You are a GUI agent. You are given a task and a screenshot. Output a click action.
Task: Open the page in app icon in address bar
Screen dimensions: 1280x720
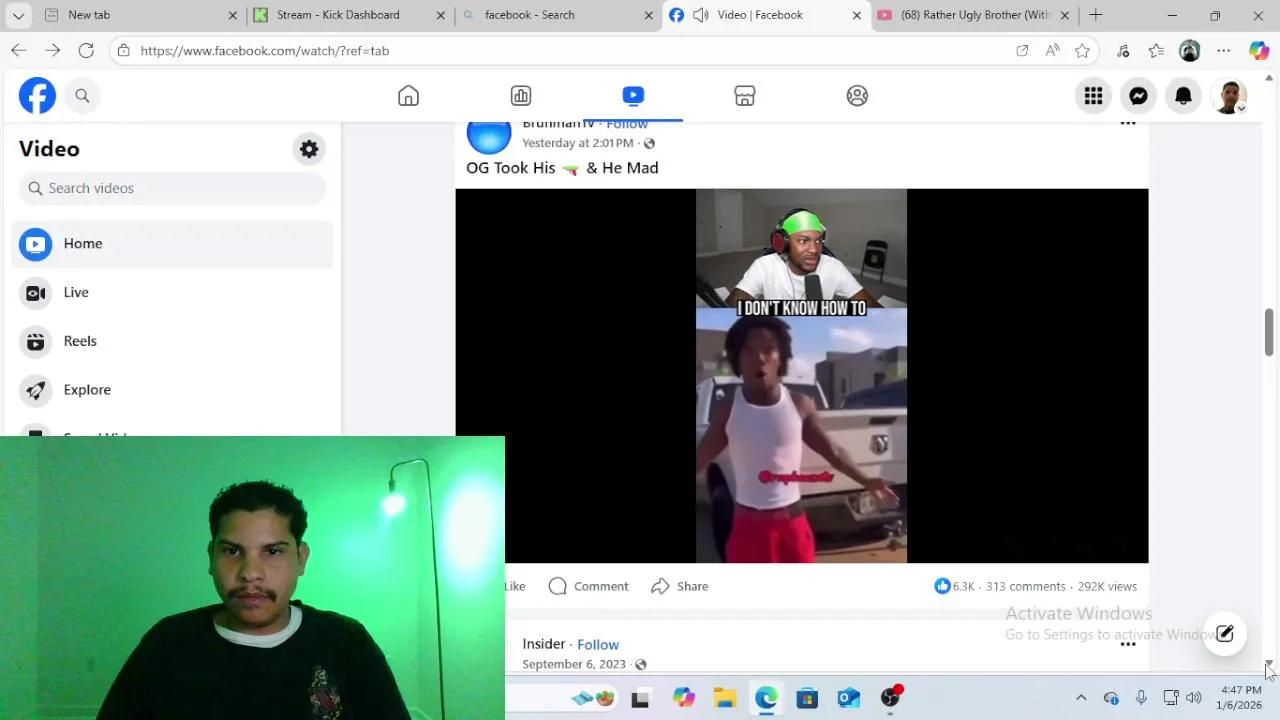(1022, 51)
